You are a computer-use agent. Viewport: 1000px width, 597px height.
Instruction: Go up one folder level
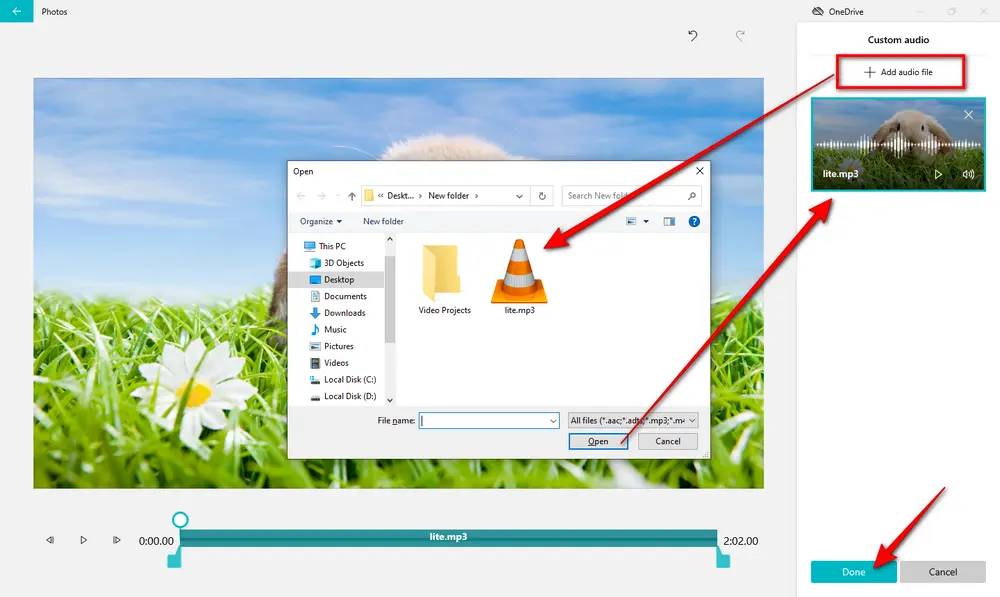tap(352, 196)
